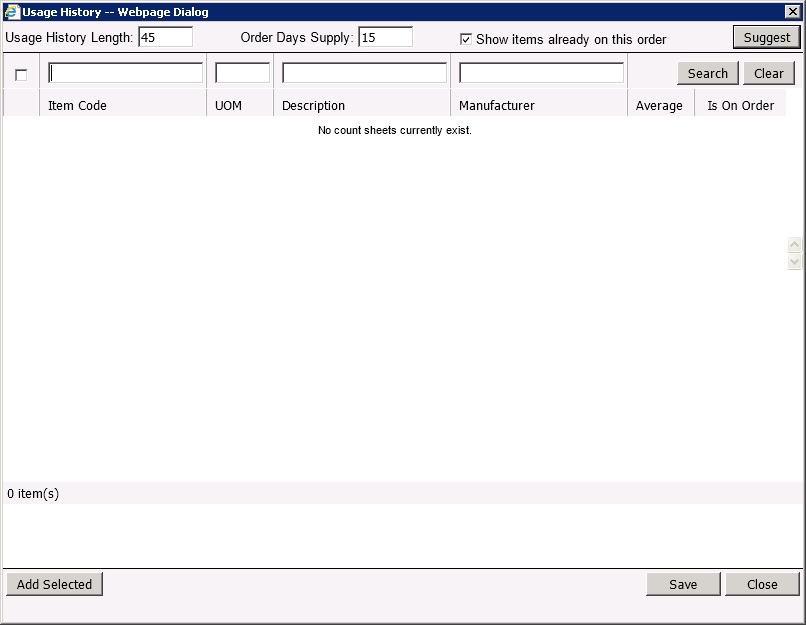Click the UOM filter textbox
Screen dimensions: 806x625
[242, 73]
